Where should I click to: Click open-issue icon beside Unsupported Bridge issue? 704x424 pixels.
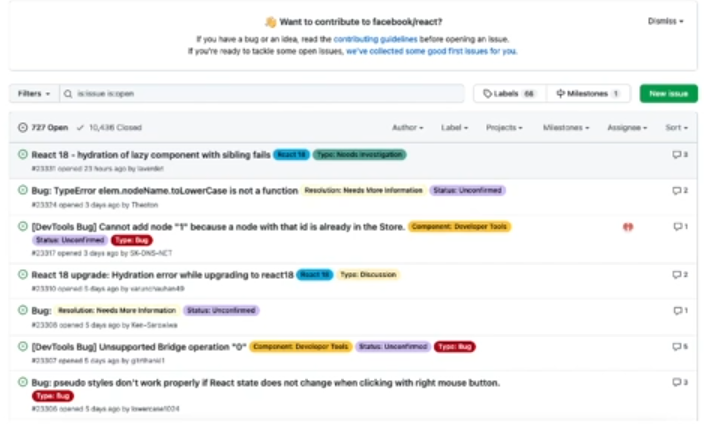[22, 346]
